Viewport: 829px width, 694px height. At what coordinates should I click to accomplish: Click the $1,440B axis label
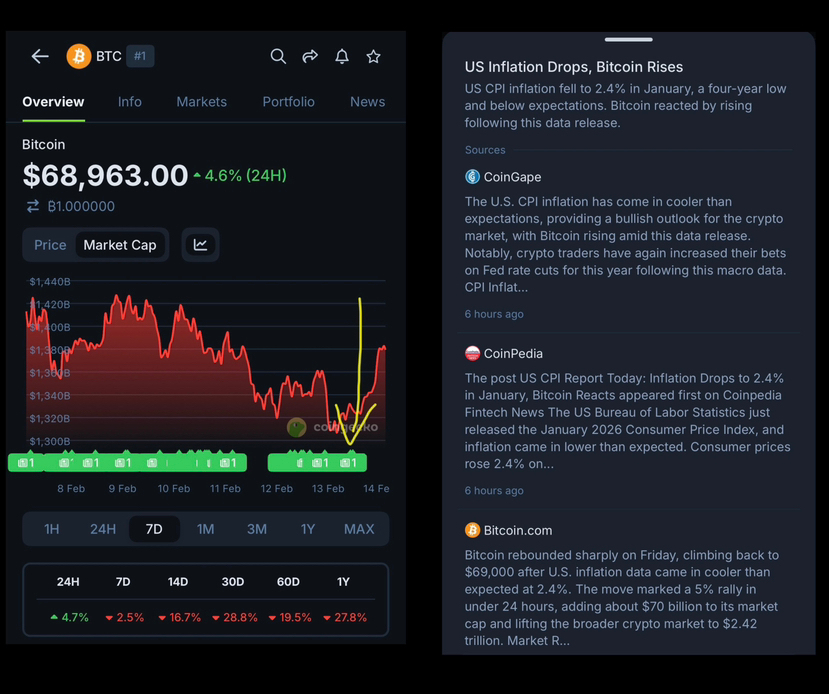click(x=50, y=282)
